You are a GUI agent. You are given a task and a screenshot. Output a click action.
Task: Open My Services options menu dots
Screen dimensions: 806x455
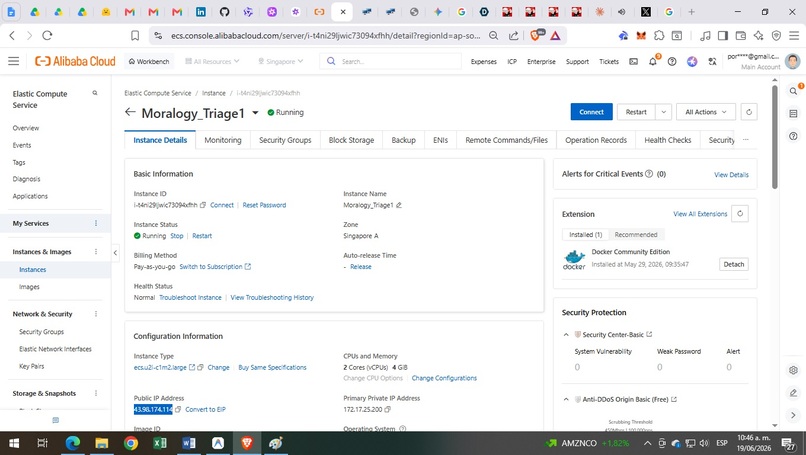(96, 223)
